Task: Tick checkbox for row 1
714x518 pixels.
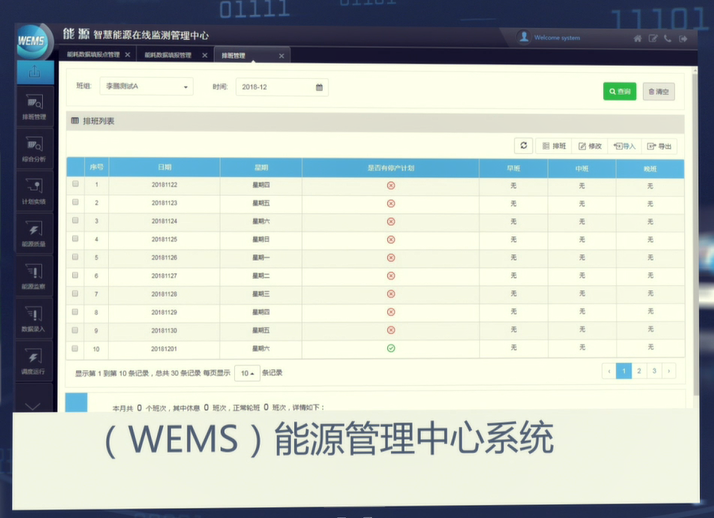Action: click(75, 184)
